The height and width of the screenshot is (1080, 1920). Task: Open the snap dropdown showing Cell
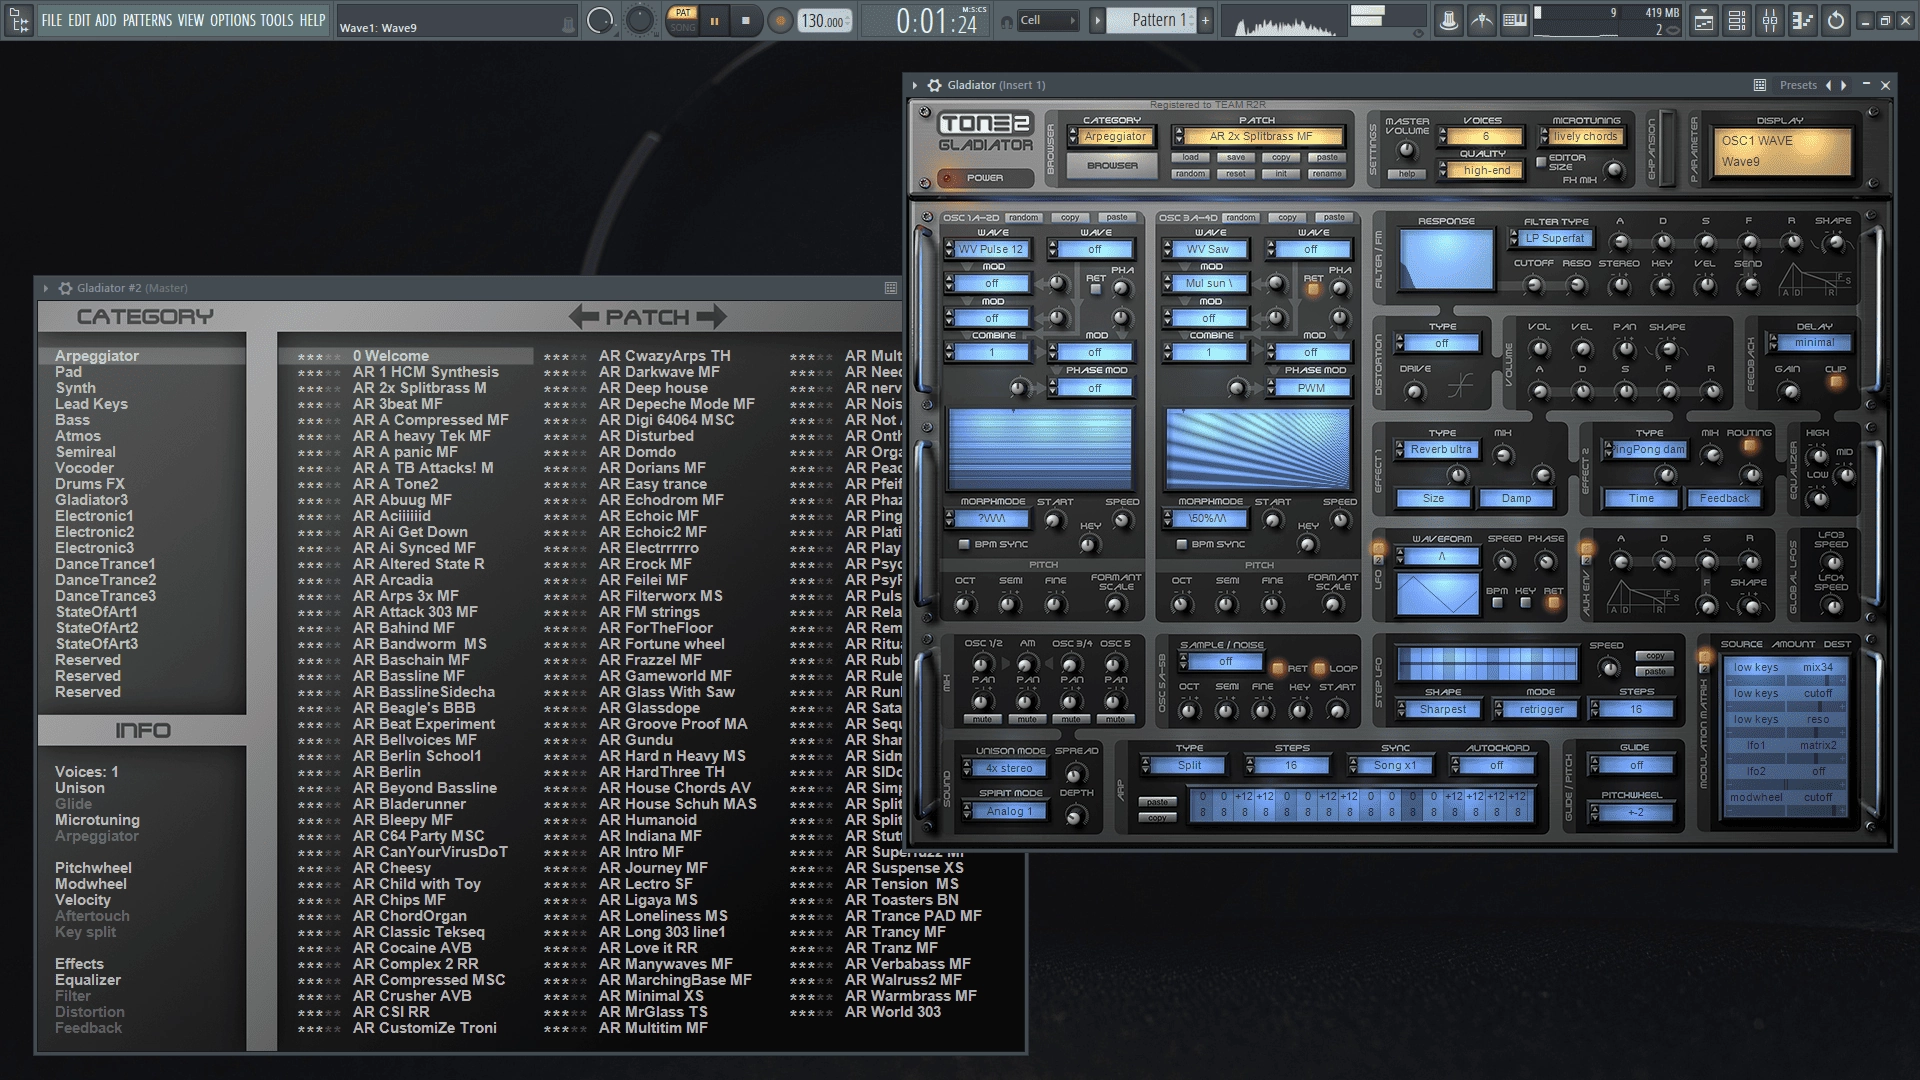click(1048, 21)
